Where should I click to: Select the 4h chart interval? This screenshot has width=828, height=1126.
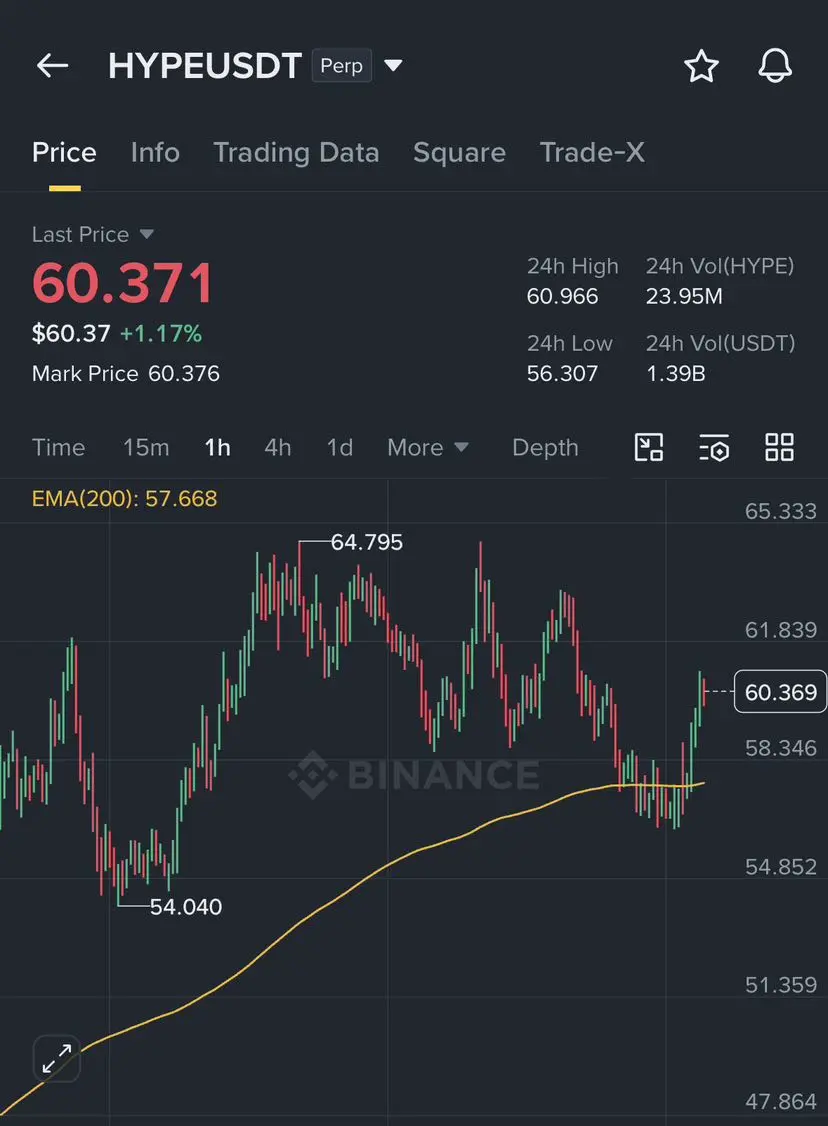click(x=278, y=447)
